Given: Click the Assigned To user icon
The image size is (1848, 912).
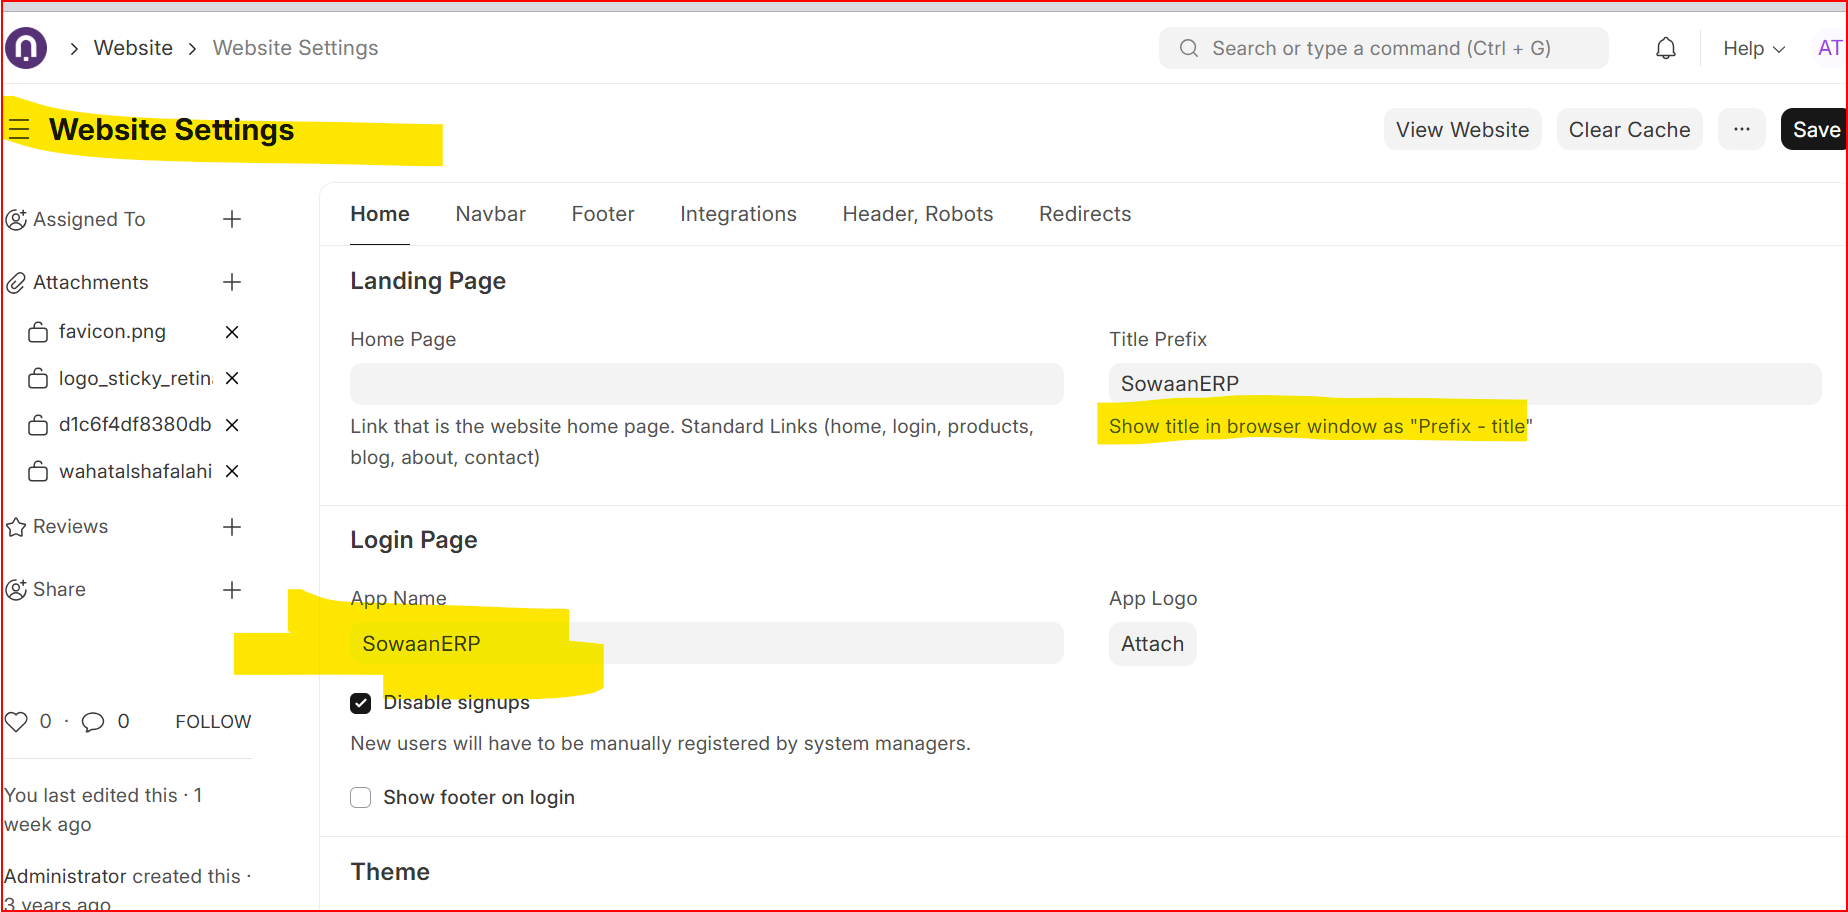Looking at the screenshot, I should 16,219.
